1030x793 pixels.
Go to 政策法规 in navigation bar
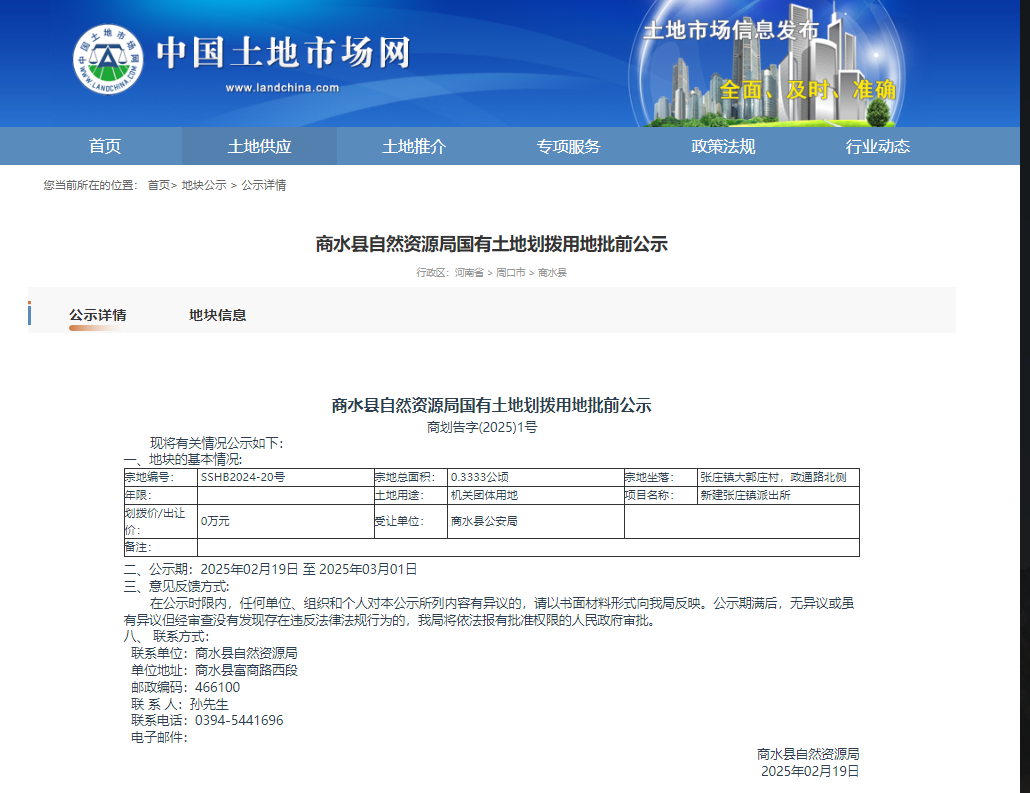pyautogui.click(x=723, y=146)
